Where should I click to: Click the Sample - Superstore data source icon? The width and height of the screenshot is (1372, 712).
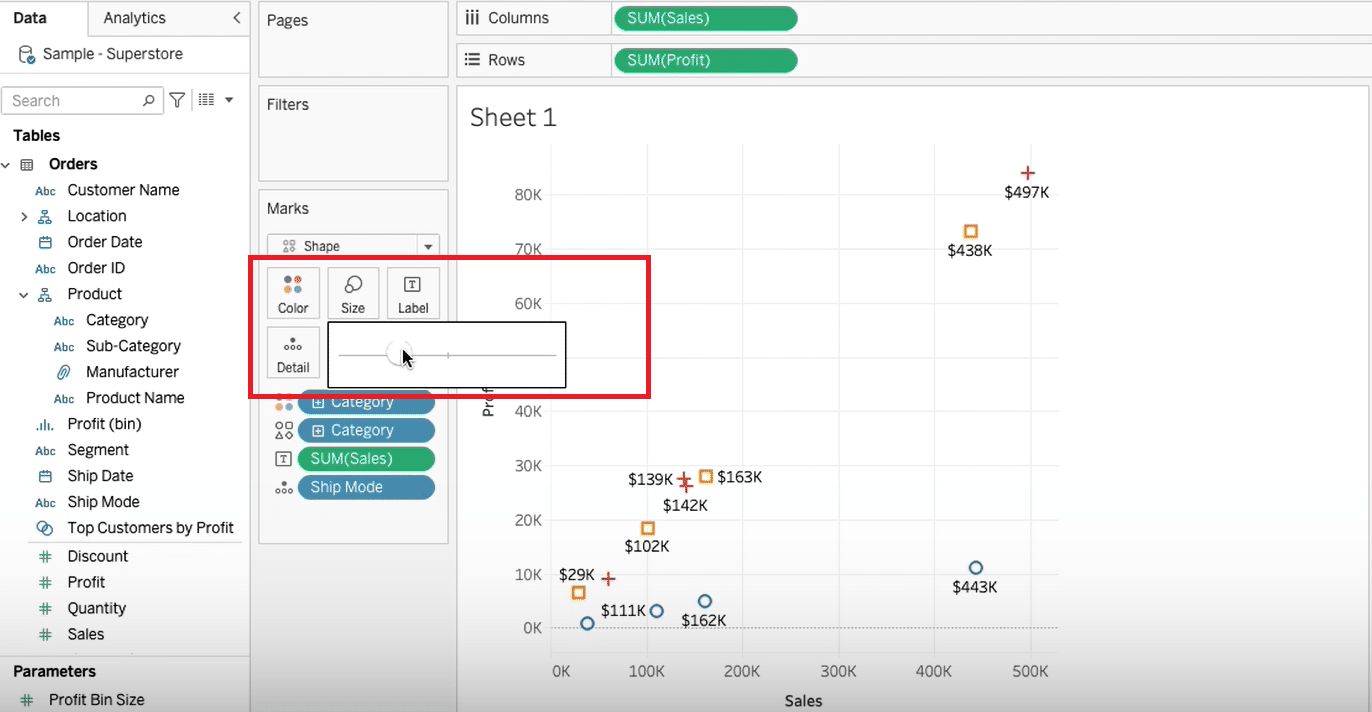click(x=27, y=54)
